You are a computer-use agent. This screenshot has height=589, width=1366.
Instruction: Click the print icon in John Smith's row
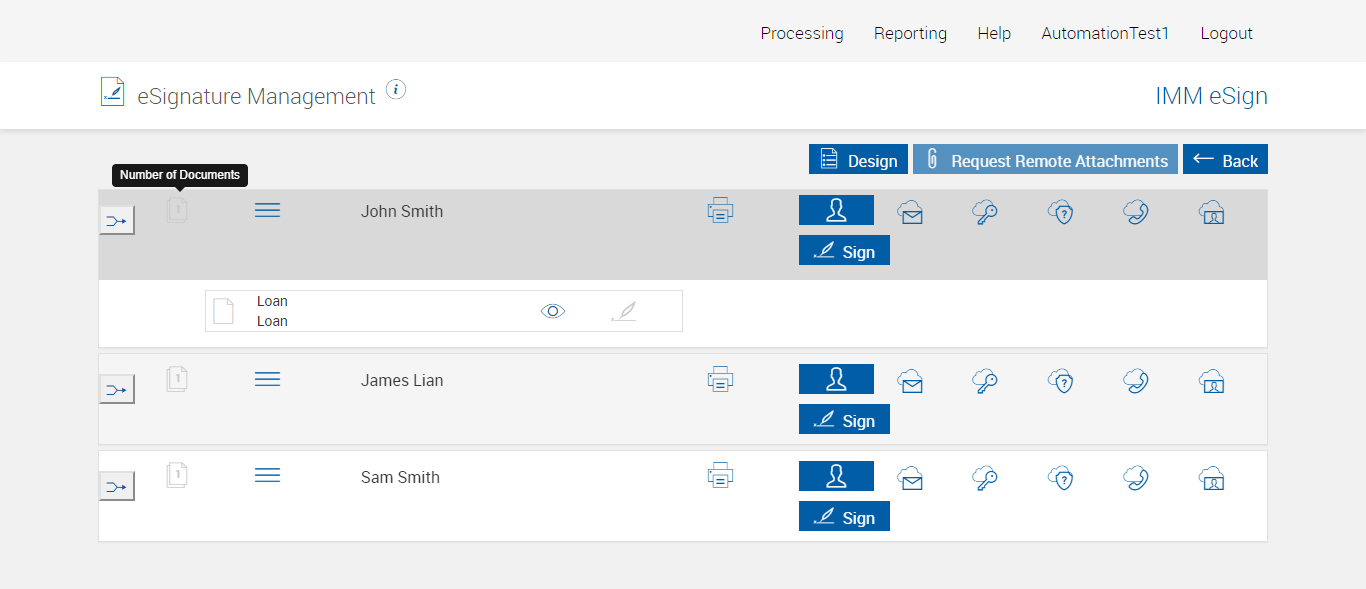click(x=720, y=211)
